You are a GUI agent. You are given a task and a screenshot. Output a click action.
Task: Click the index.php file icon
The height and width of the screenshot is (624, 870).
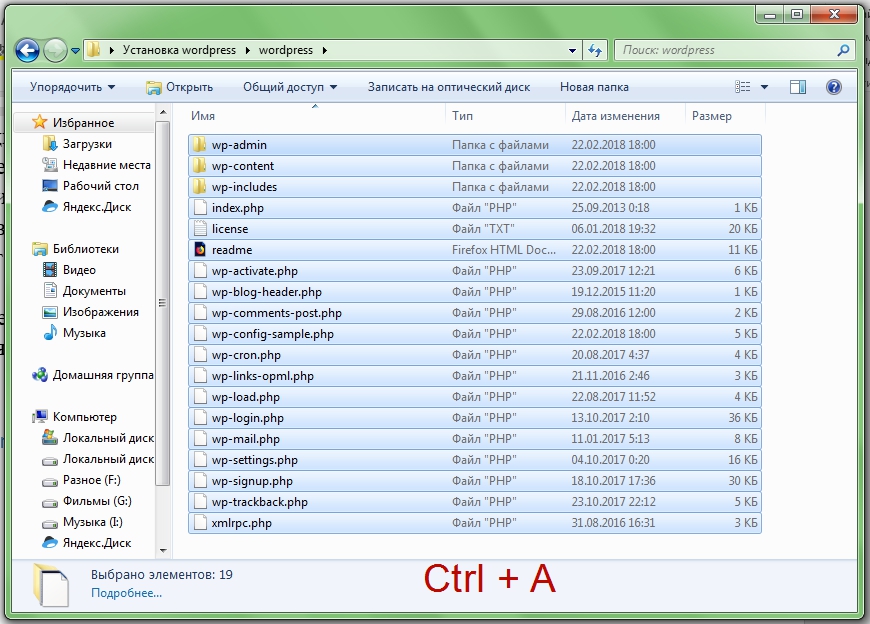click(x=200, y=208)
